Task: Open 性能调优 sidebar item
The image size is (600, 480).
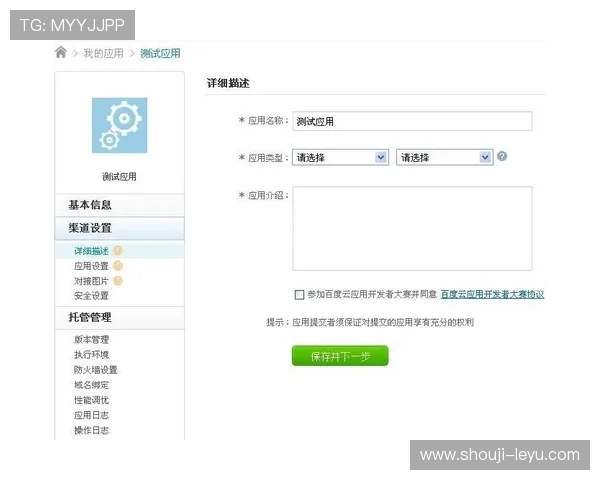Action: (91, 400)
